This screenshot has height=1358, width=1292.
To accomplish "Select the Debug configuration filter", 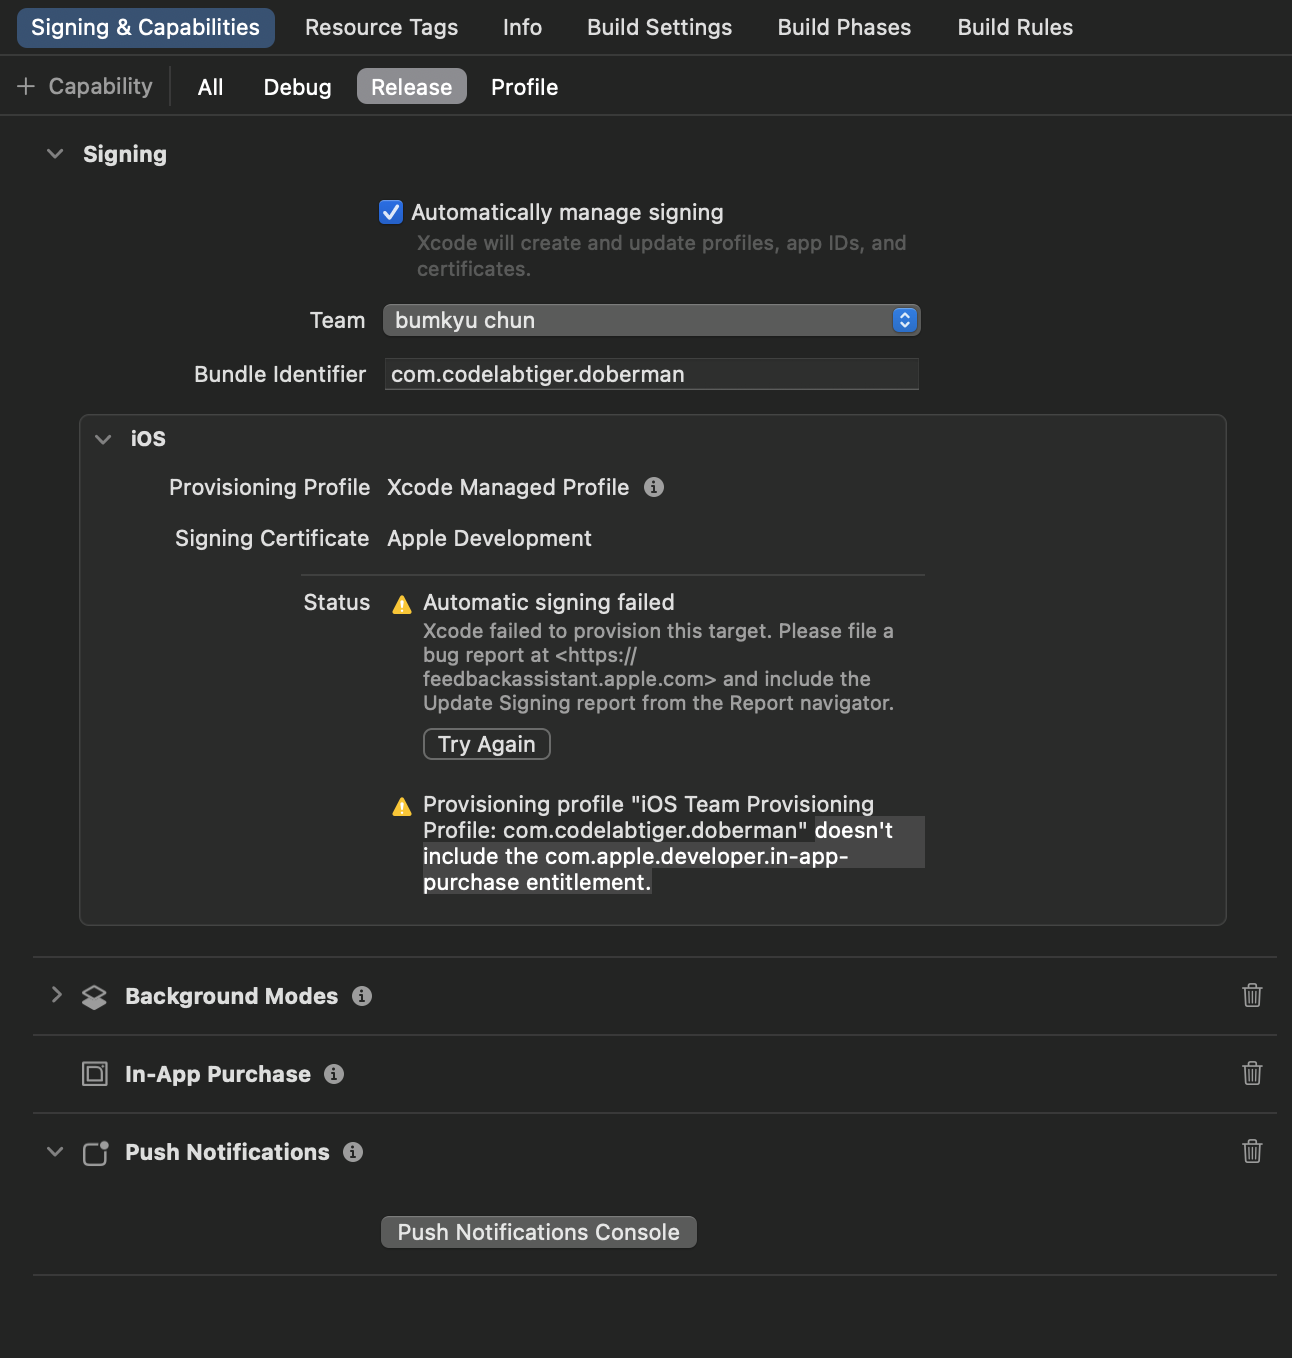I will (297, 87).
